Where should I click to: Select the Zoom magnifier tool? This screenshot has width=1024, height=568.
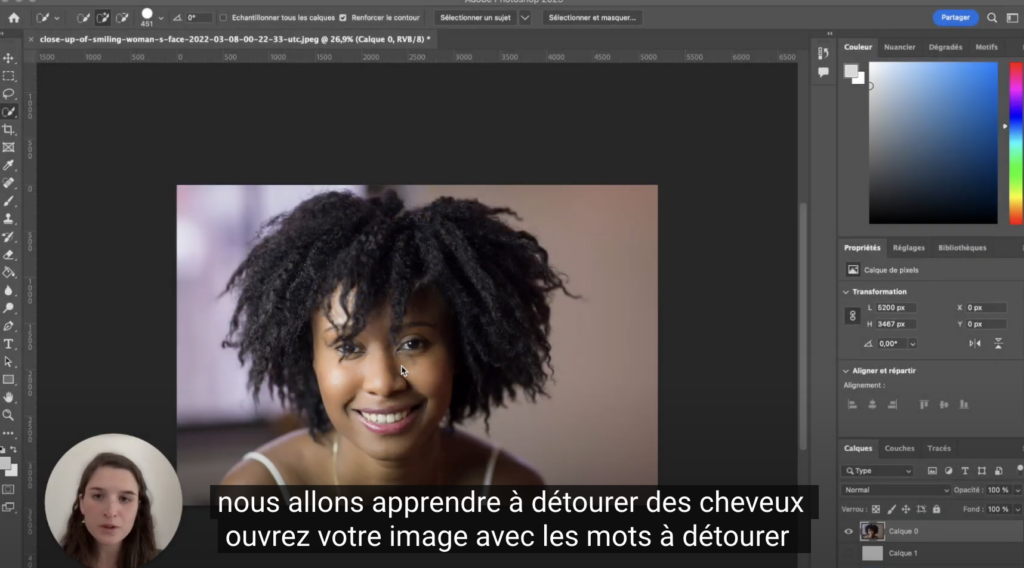[9, 415]
